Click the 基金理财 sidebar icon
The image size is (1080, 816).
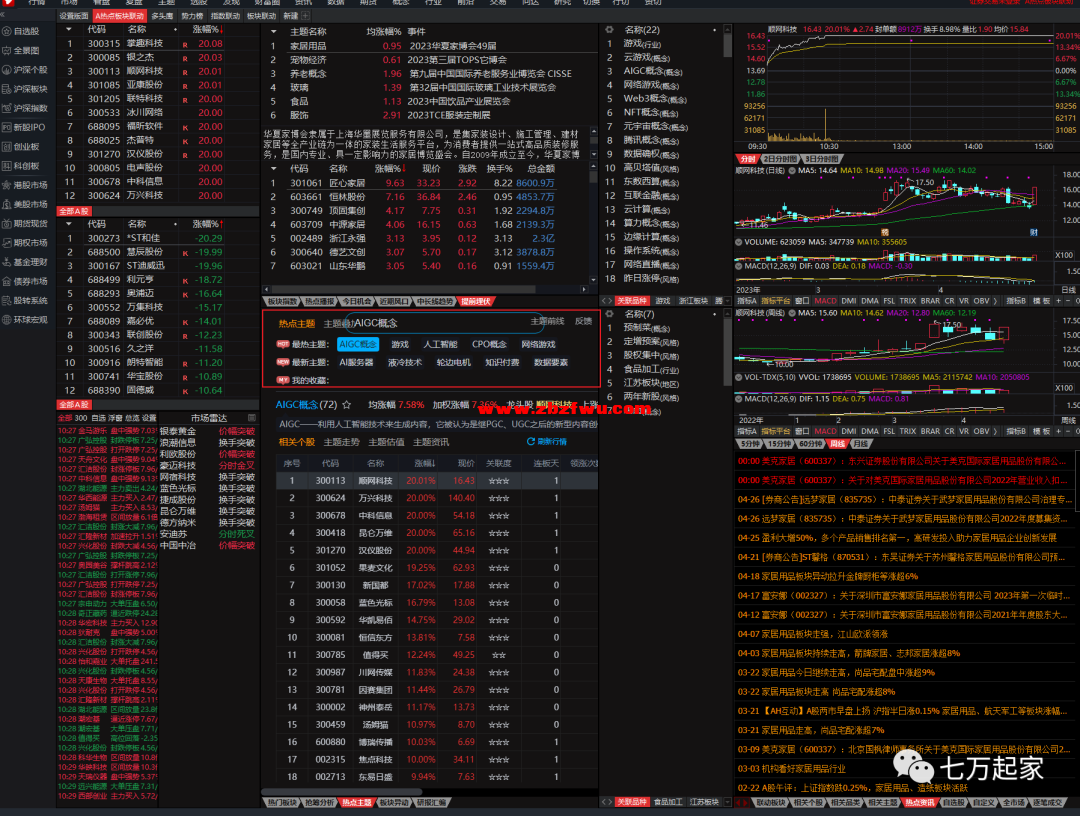pyautogui.click(x=7, y=262)
